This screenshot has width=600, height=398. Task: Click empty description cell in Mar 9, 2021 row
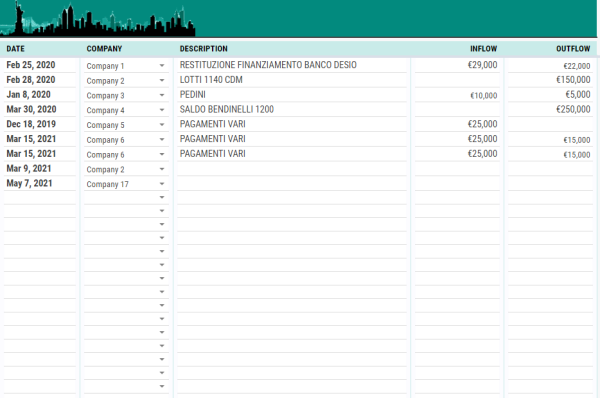(x=292, y=169)
